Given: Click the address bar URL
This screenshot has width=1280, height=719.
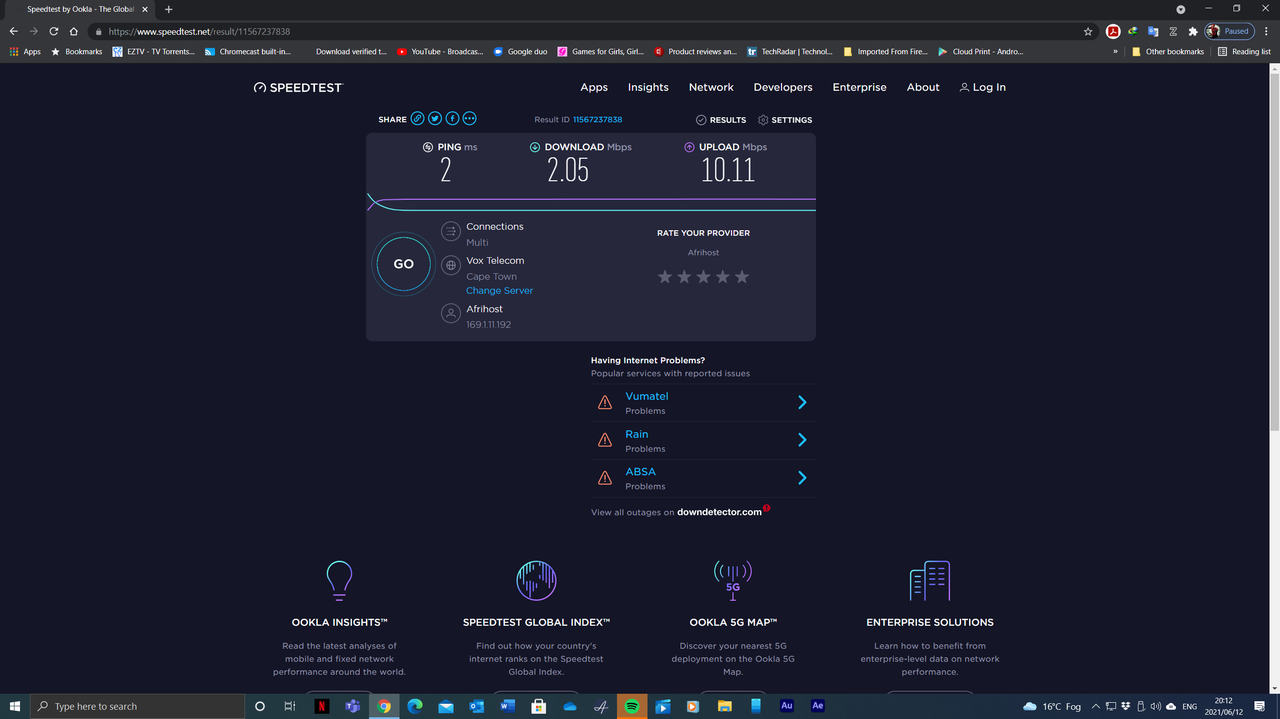Looking at the screenshot, I should coord(198,31).
